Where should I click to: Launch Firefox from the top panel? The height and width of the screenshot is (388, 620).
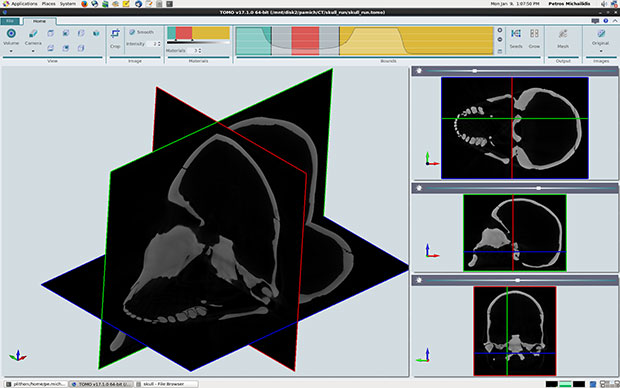84,4
